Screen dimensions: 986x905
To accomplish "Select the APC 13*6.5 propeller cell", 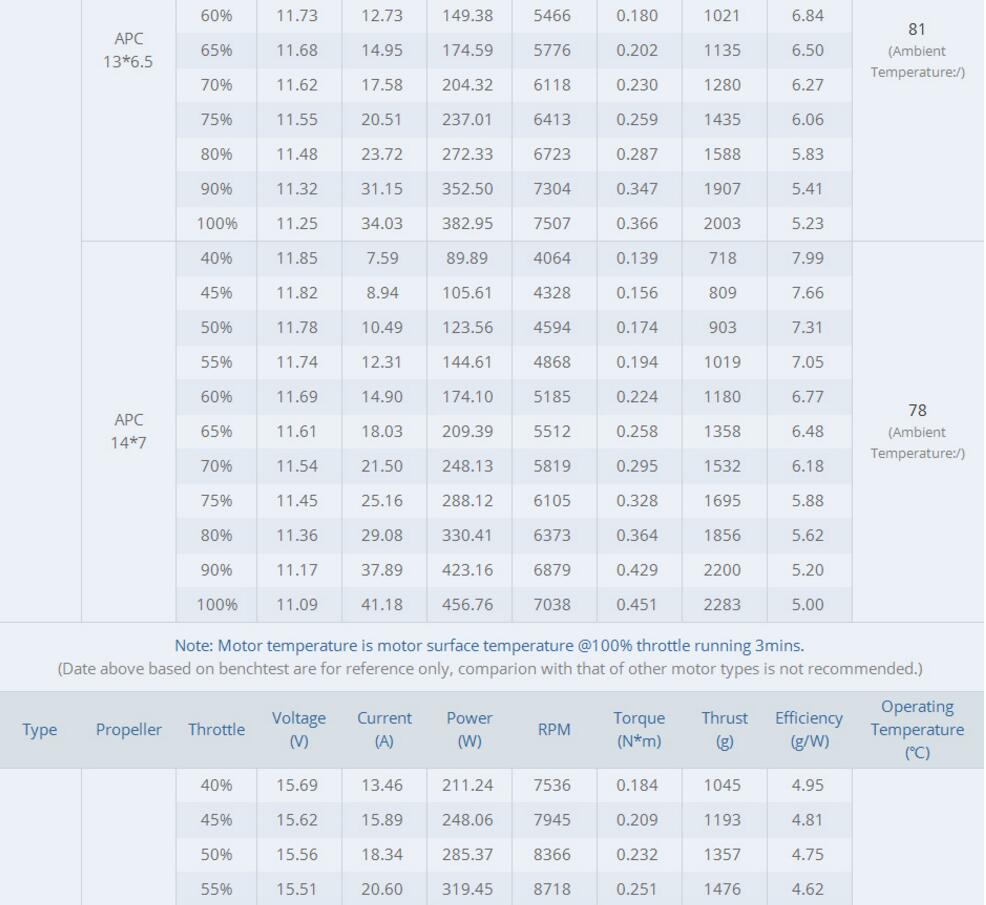I will [129, 50].
